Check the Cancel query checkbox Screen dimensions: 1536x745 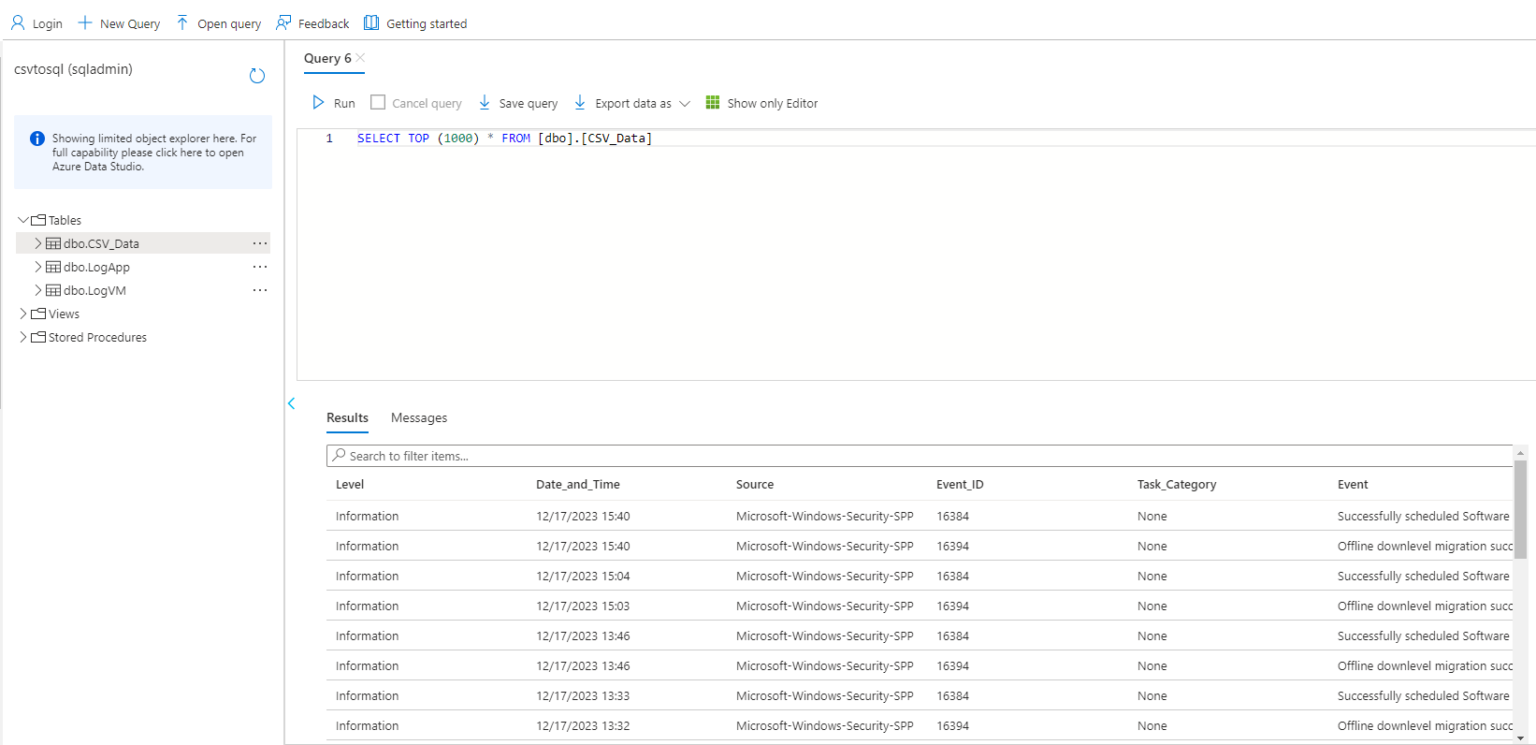click(377, 102)
